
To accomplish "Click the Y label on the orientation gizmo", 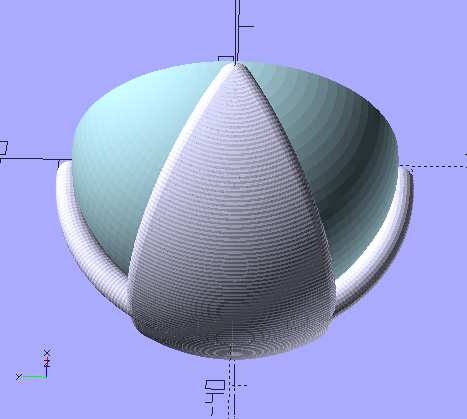I will (x=19, y=377).
